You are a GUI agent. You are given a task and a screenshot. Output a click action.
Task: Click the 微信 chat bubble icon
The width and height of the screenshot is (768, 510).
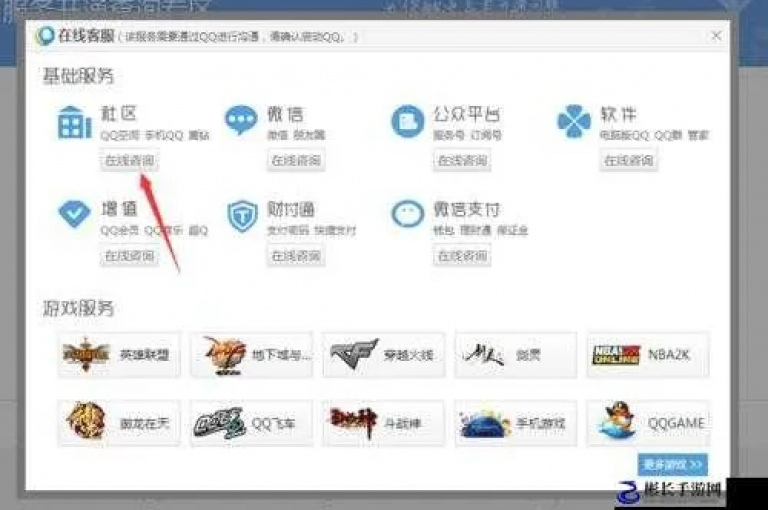pyautogui.click(x=241, y=120)
